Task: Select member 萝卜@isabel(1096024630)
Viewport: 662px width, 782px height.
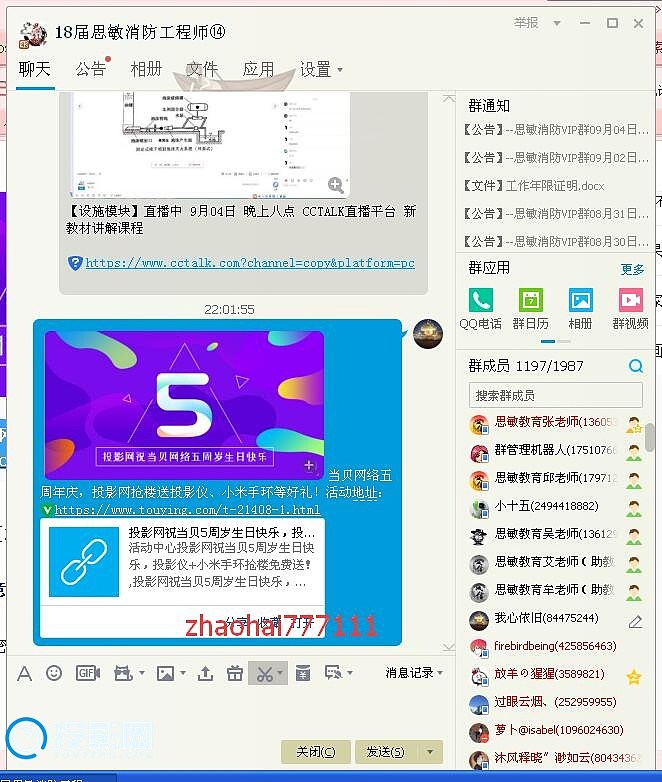Action: click(555, 730)
